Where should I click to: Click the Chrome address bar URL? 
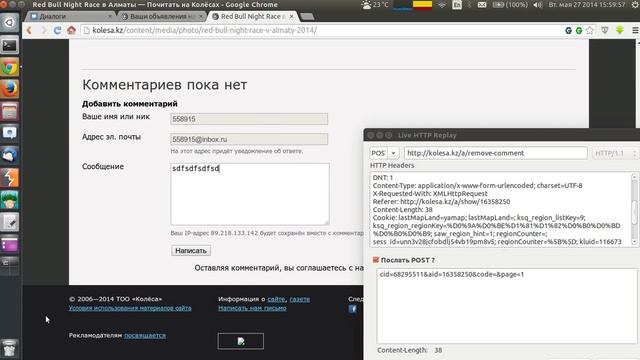coord(204,30)
